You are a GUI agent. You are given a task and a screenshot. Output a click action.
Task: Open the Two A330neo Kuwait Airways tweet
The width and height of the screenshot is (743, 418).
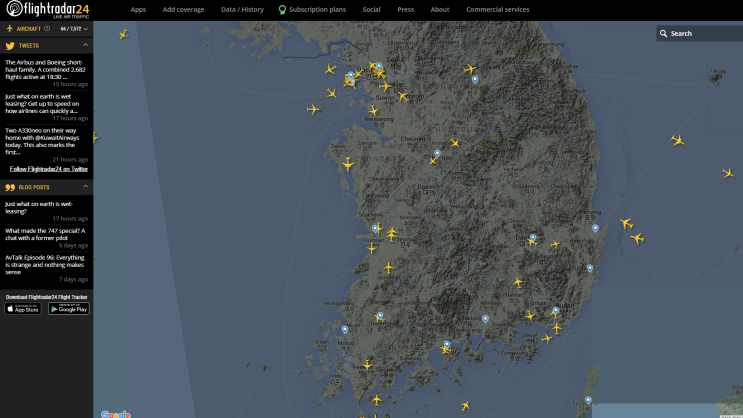pyautogui.click(x=42, y=141)
